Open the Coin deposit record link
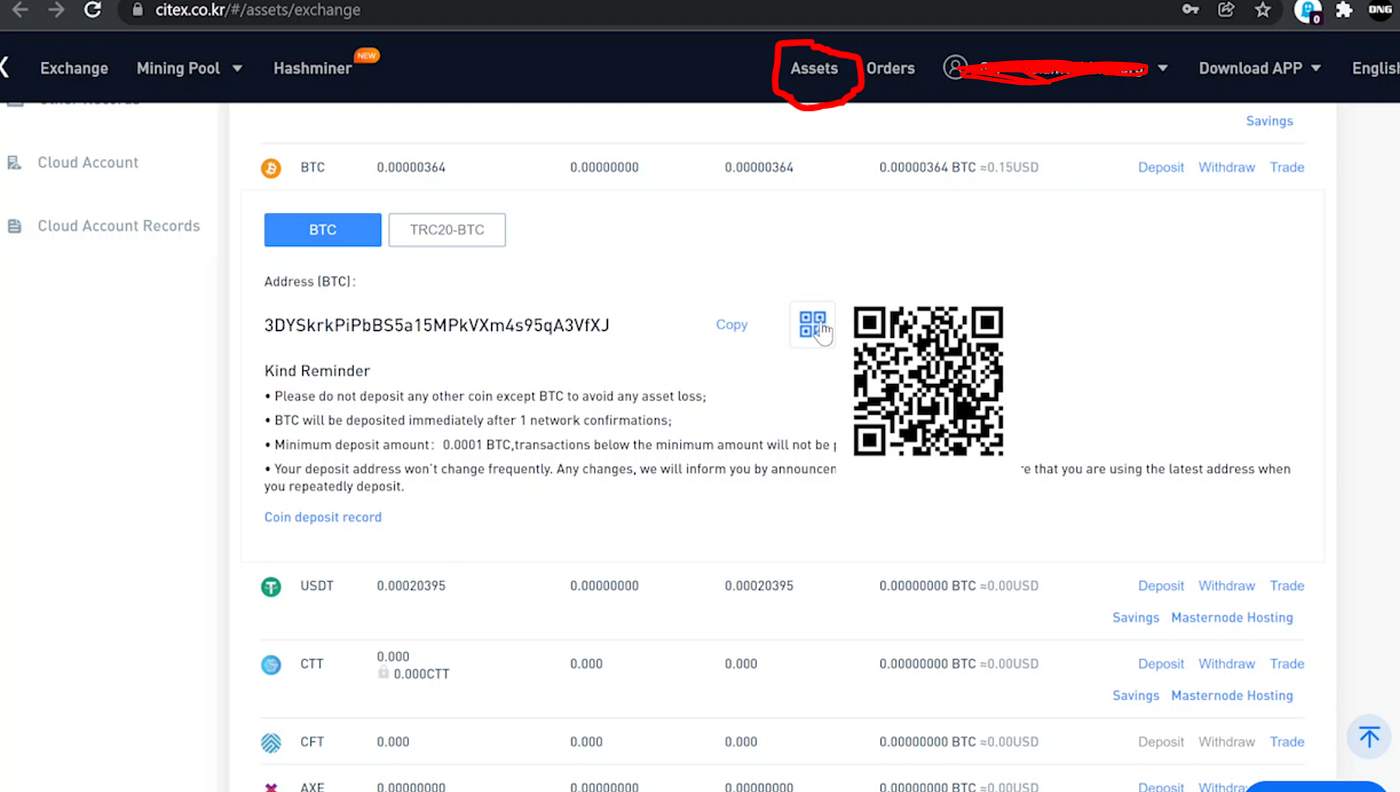1400x792 pixels. click(323, 517)
